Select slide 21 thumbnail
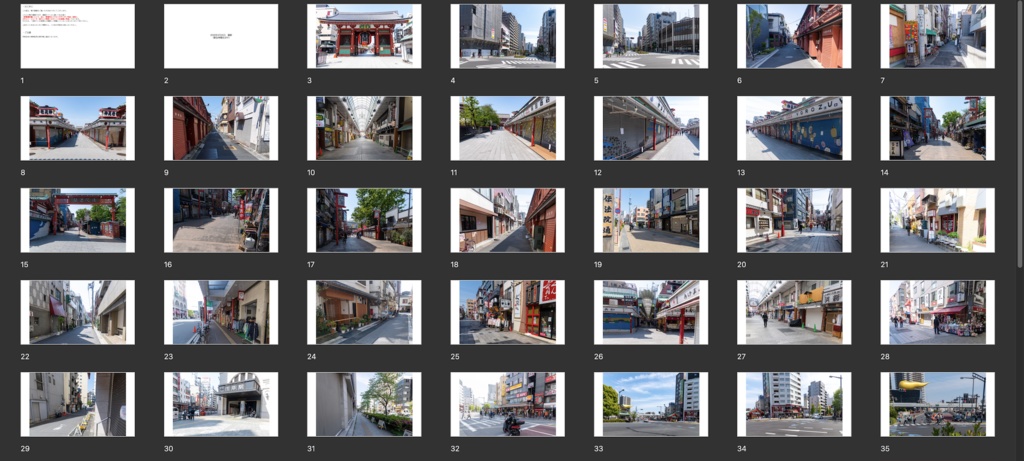 click(x=938, y=221)
